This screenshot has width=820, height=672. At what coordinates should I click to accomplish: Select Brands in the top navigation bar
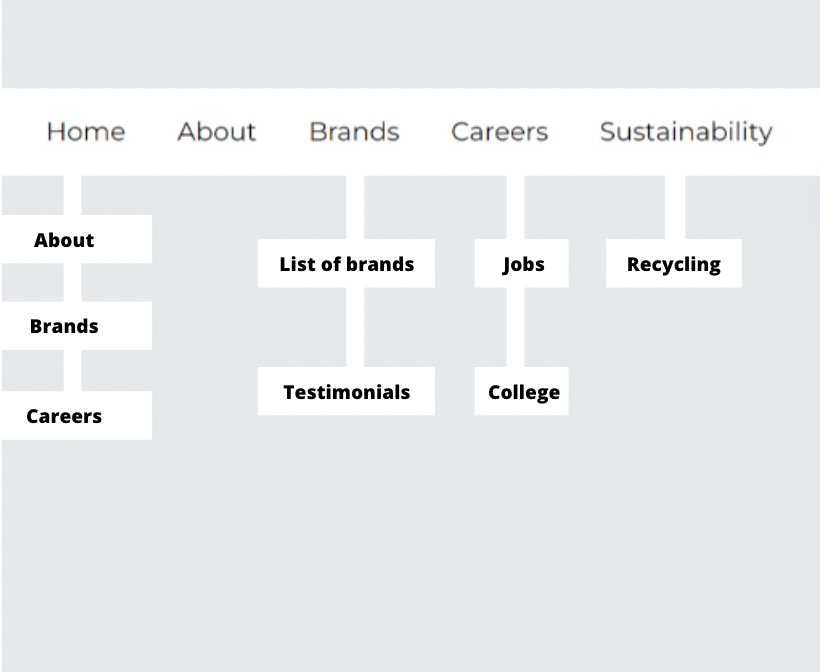(354, 132)
